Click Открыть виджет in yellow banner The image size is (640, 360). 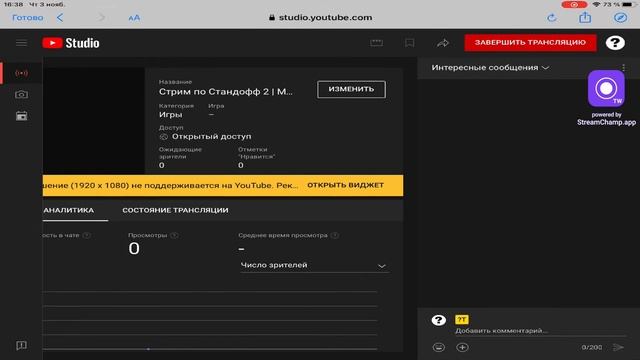[345, 185]
